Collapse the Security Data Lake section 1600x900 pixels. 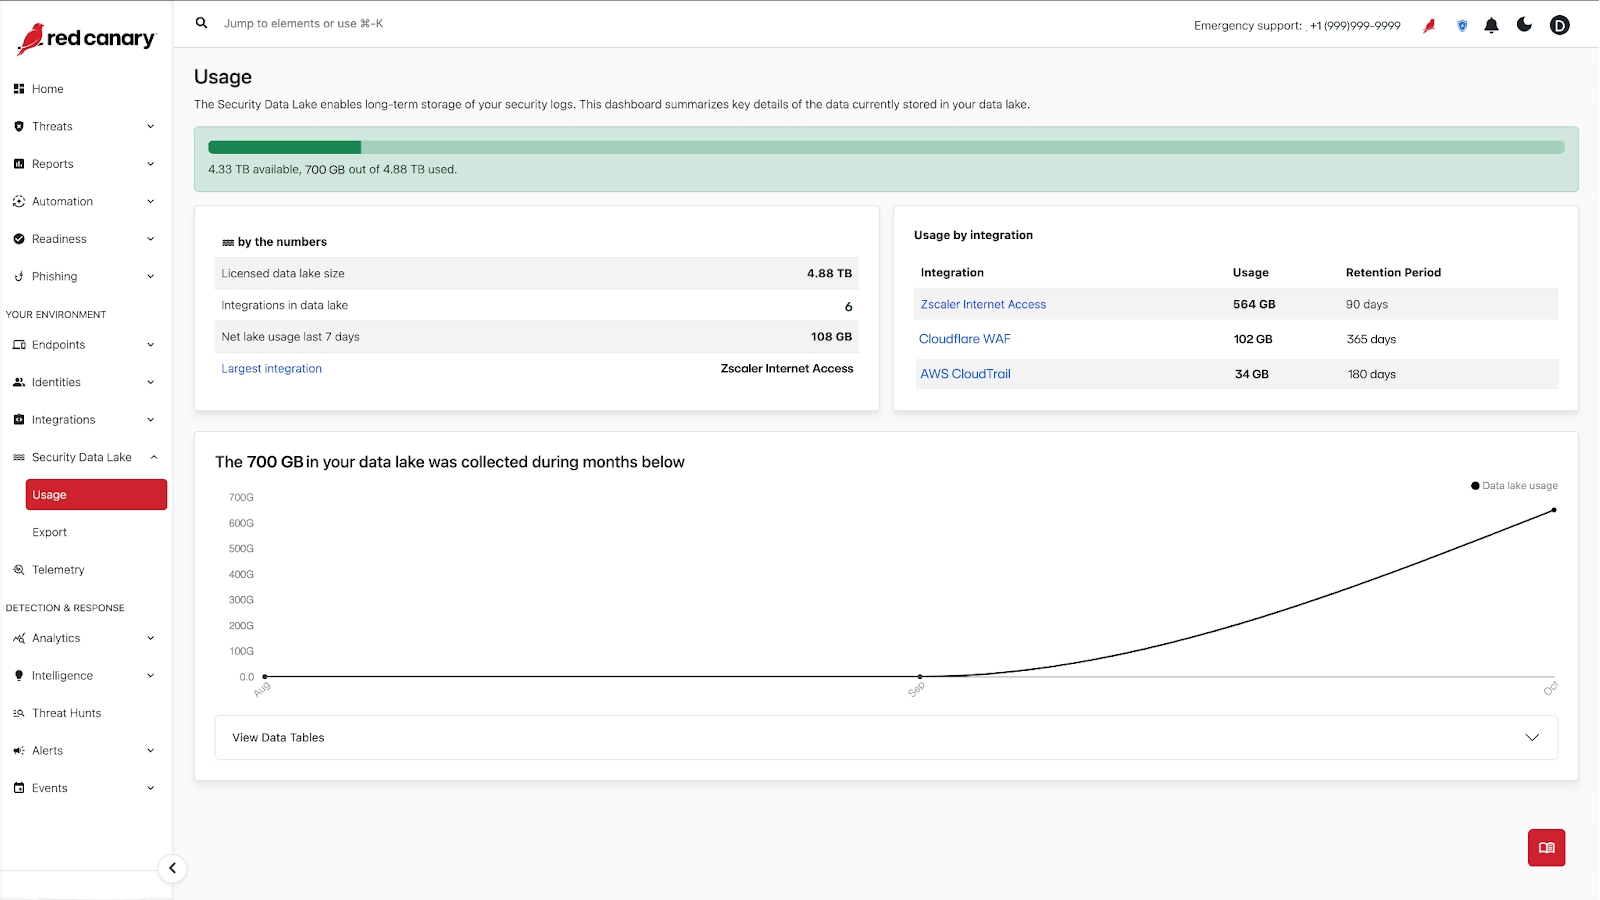point(154,457)
